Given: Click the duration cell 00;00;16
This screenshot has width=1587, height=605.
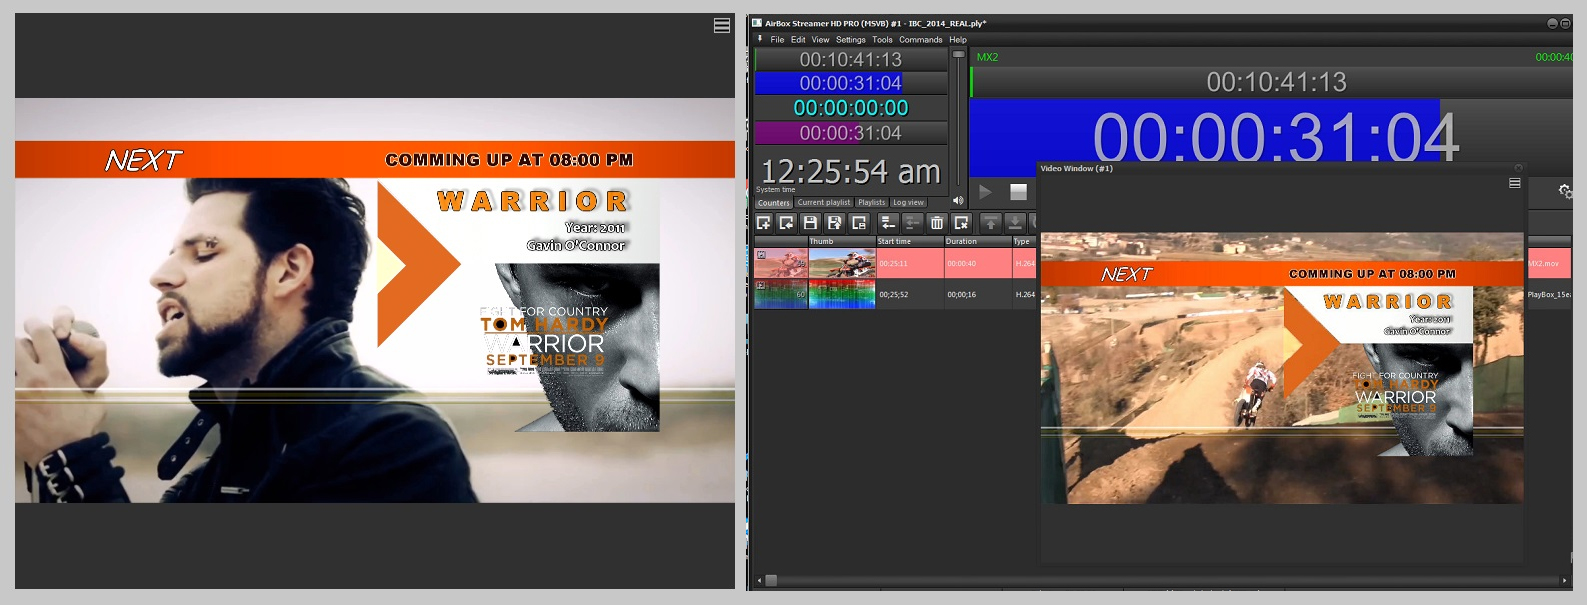Looking at the screenshot, I should pyautogui.click(x=978, y=295).
